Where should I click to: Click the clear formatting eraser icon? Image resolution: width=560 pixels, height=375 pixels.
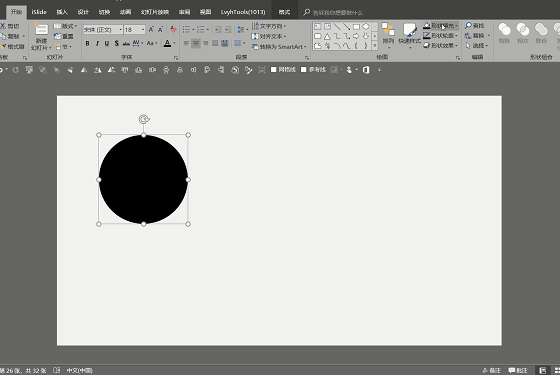coord(173,29)
